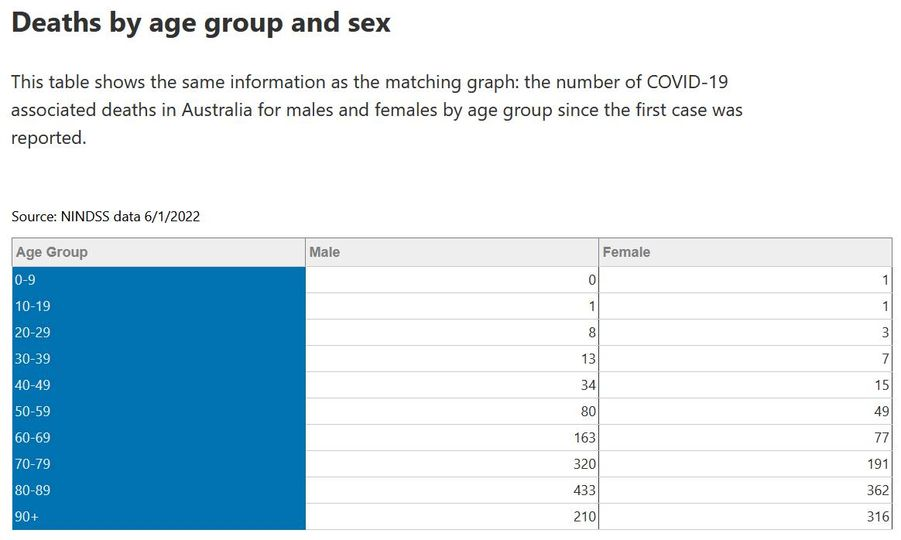Image resolution: width=901 pixels, height=540 pixels.
Task: Select the 70-79 age group cell
Action: [x=159, y=464]
